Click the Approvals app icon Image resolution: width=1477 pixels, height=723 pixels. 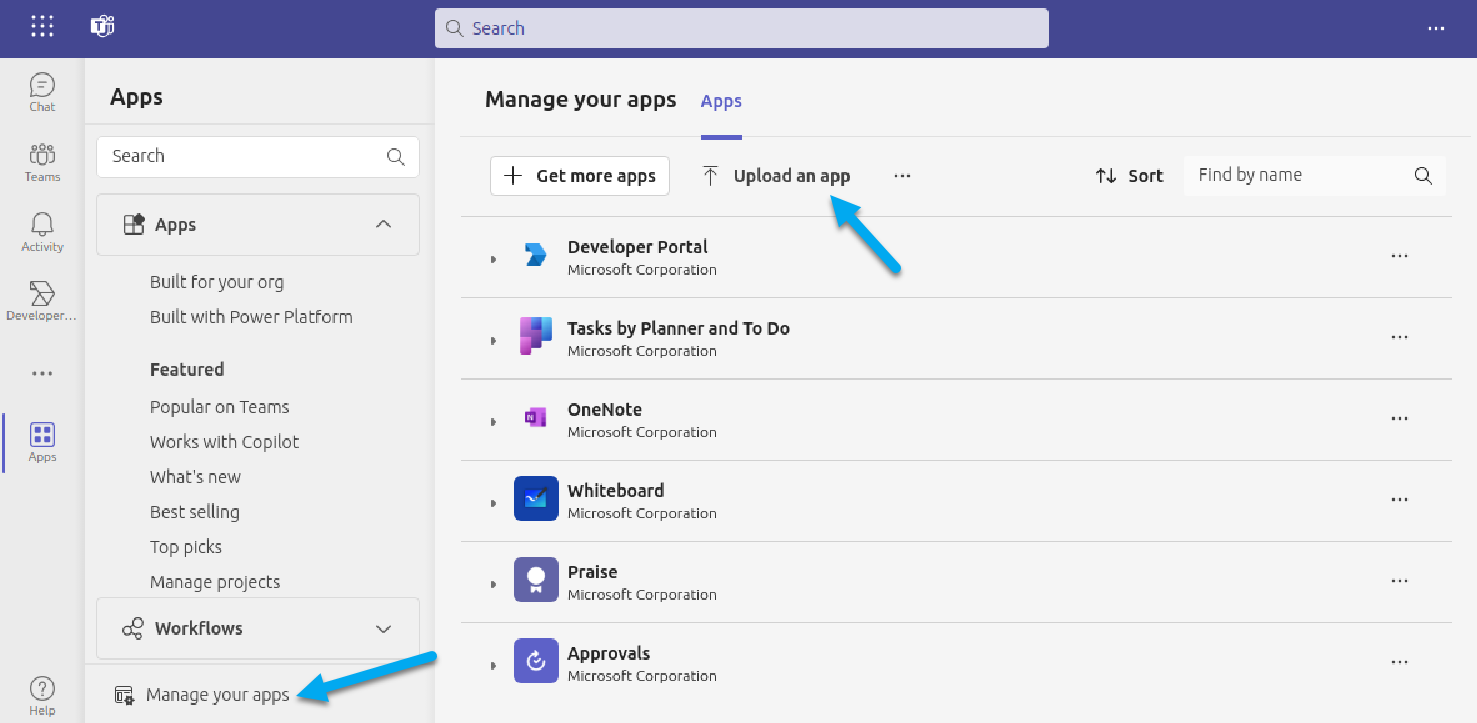pos(536,661)
